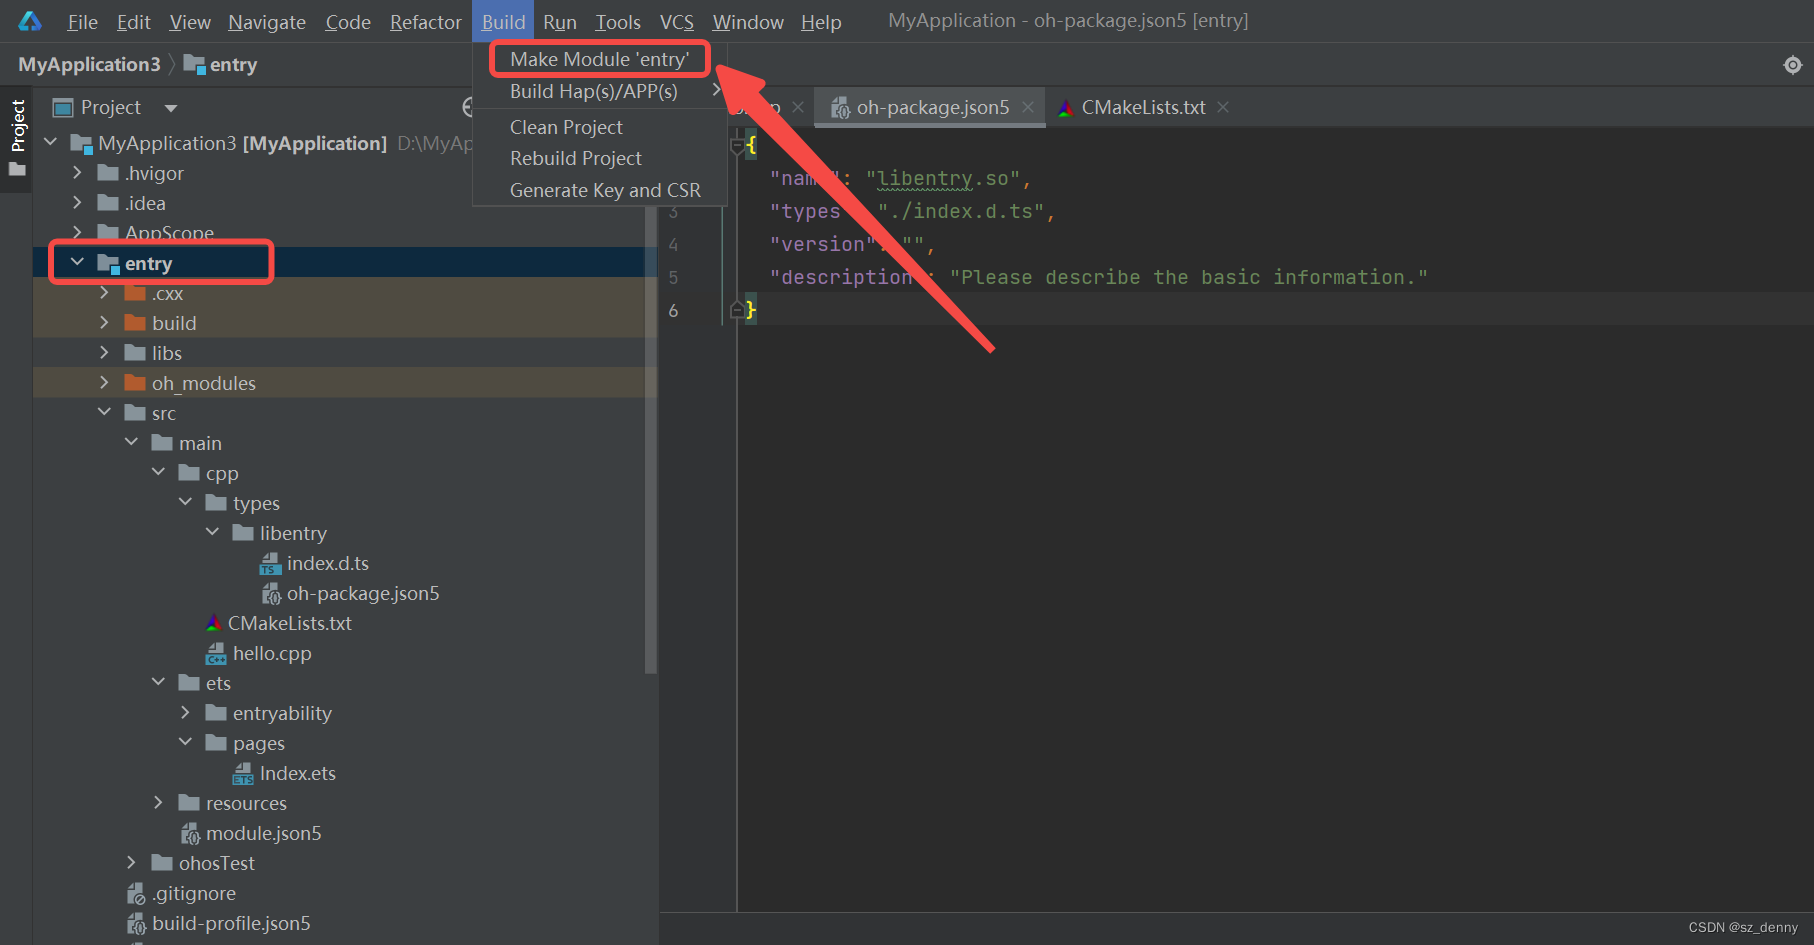Open module.json5 via its file icon
The image size is (1814, 945).
[x=190, y=832]
